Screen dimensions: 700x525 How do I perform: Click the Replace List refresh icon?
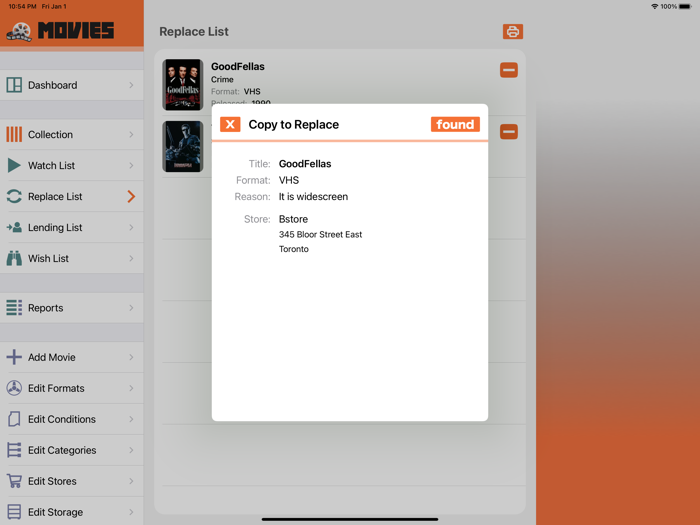pyautogui.click(x=14, y=196)
